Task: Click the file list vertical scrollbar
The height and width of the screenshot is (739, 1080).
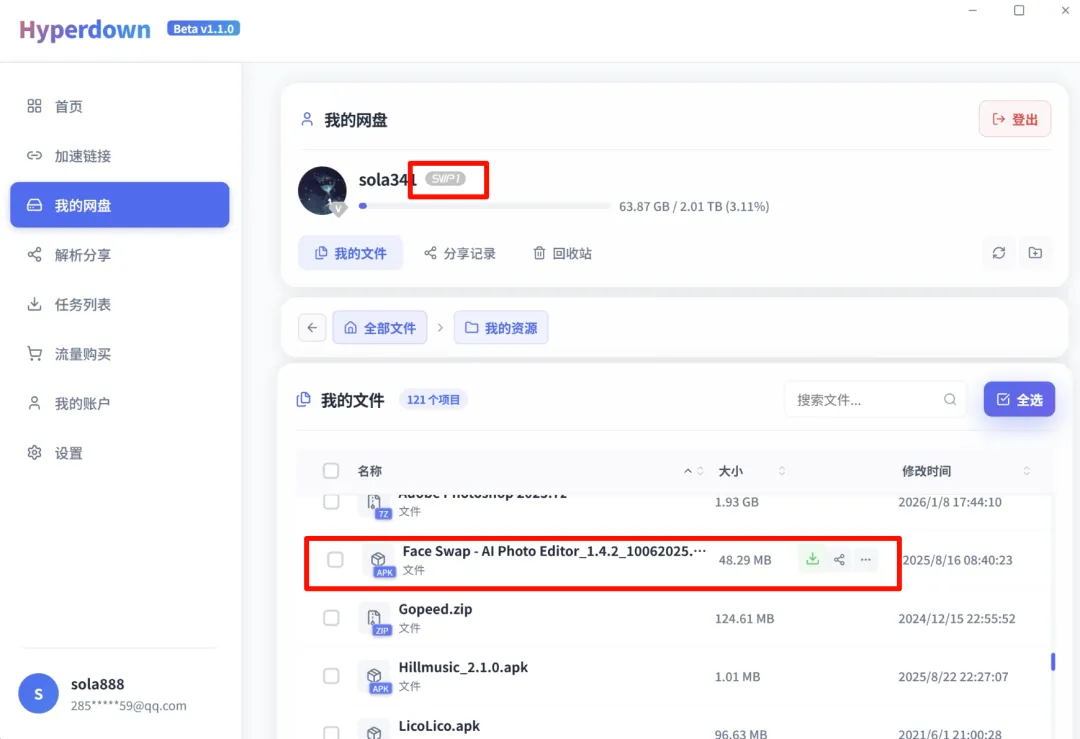Action: [x=1052, y=661]
